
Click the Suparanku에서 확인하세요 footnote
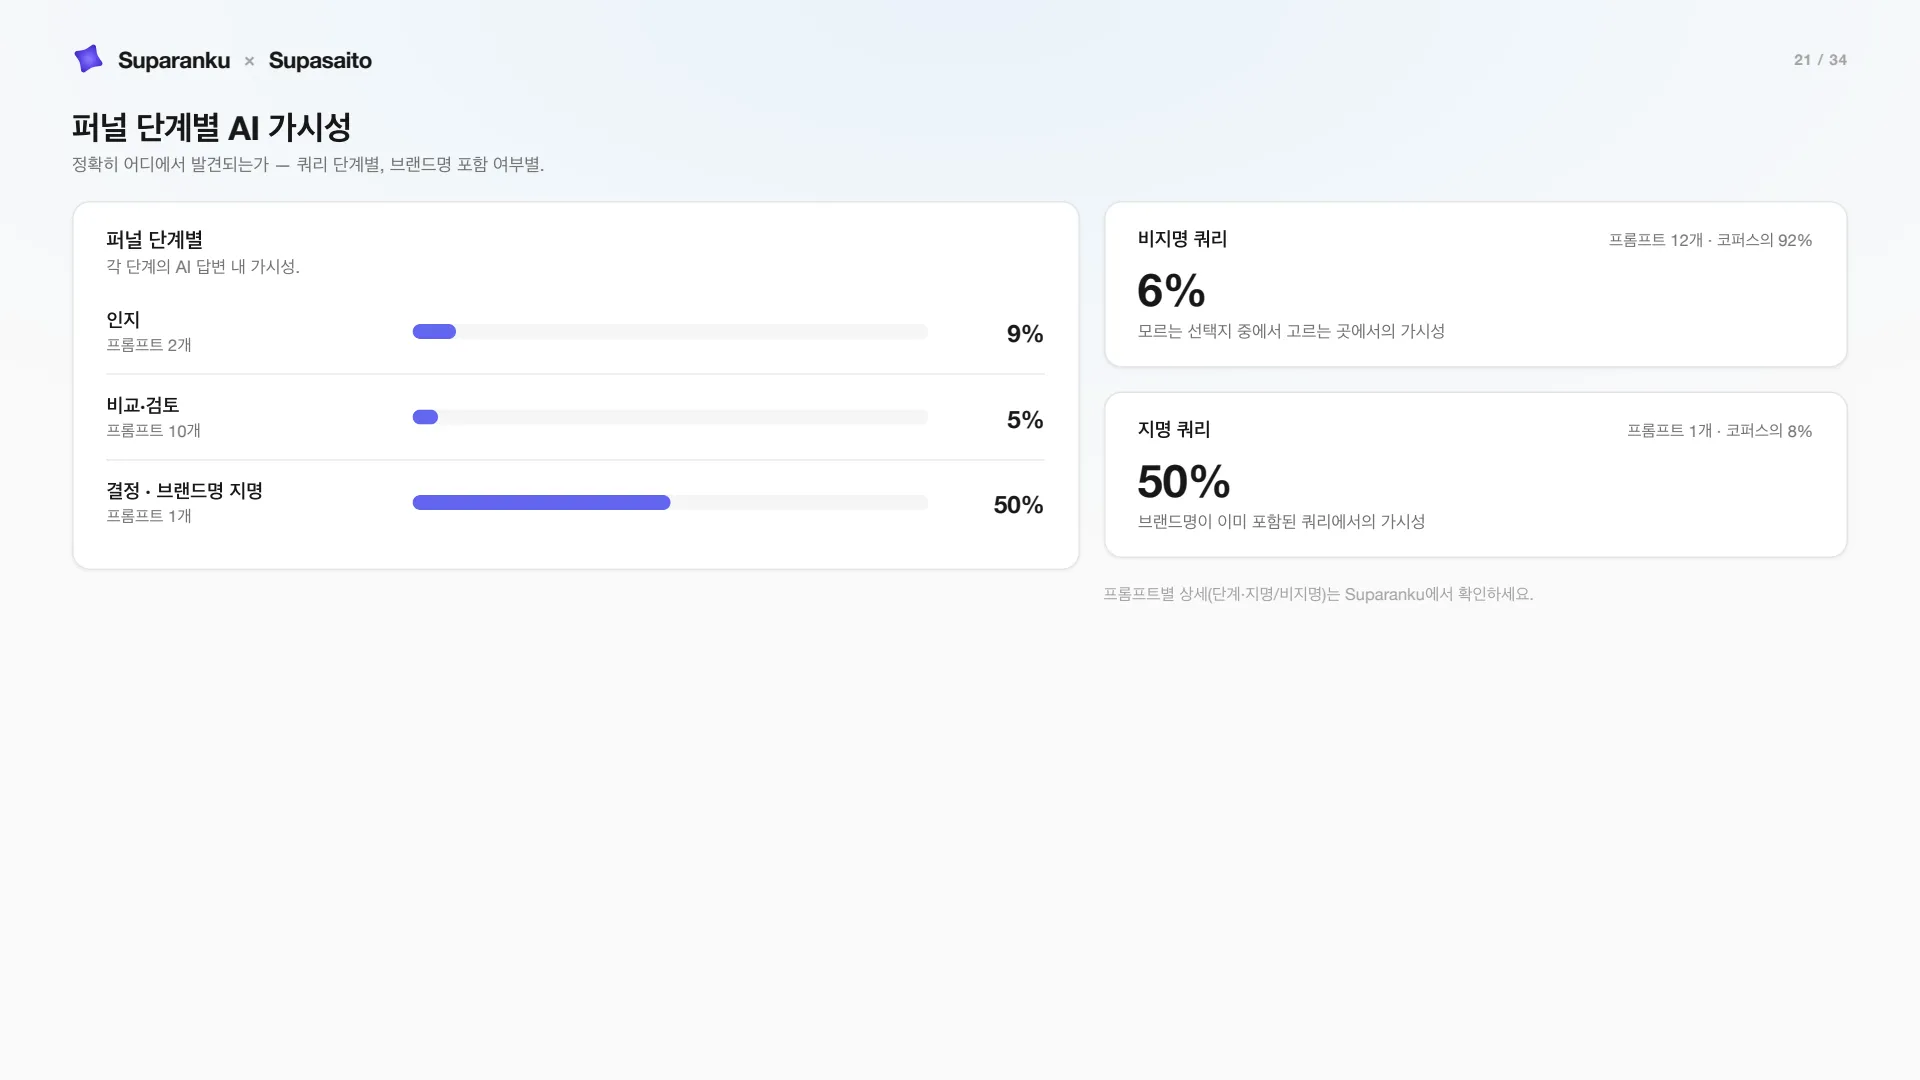1318,594
